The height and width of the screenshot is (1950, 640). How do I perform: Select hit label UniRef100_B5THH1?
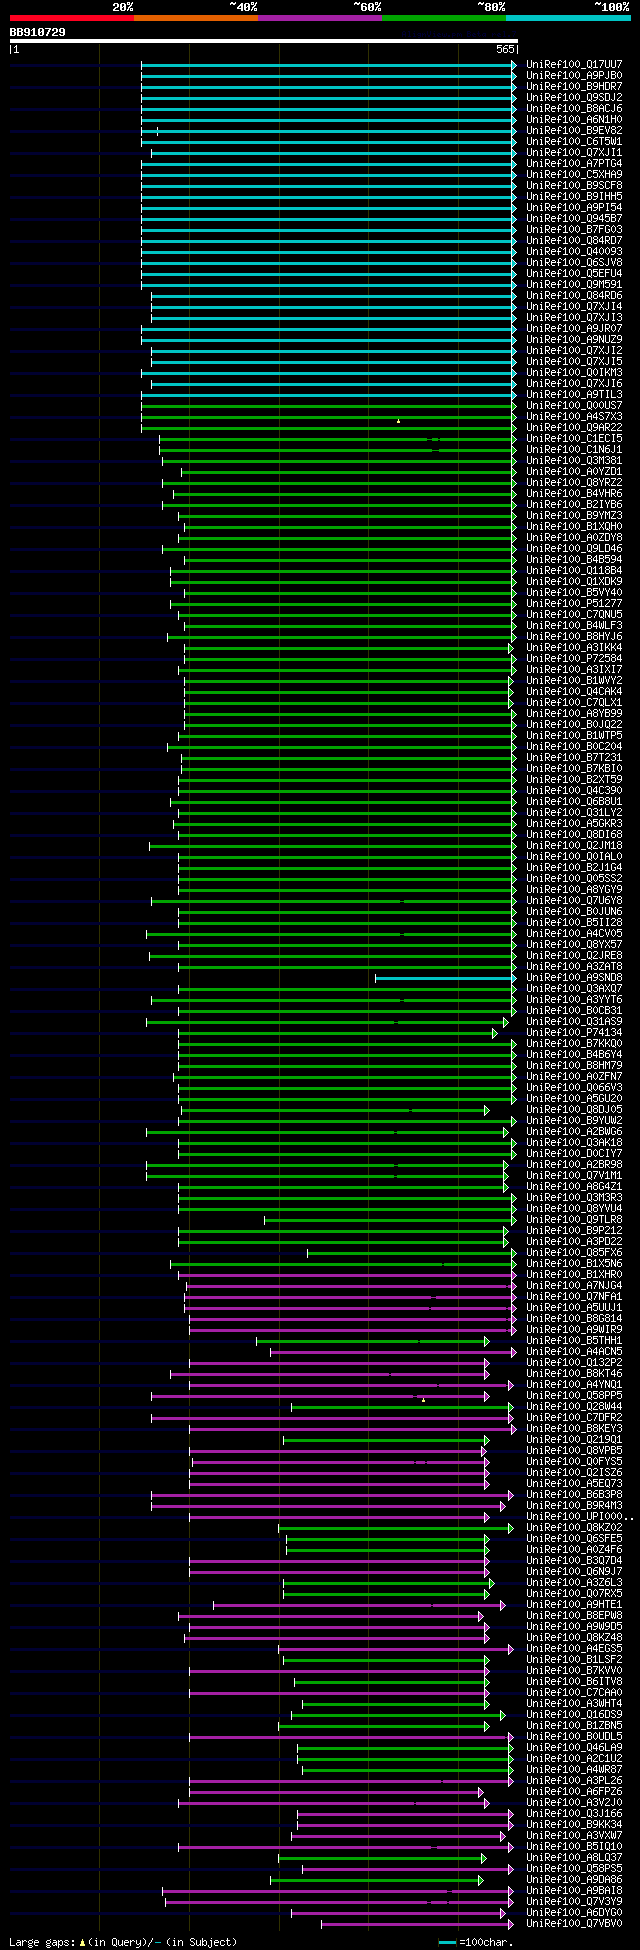click(574, 1340)
